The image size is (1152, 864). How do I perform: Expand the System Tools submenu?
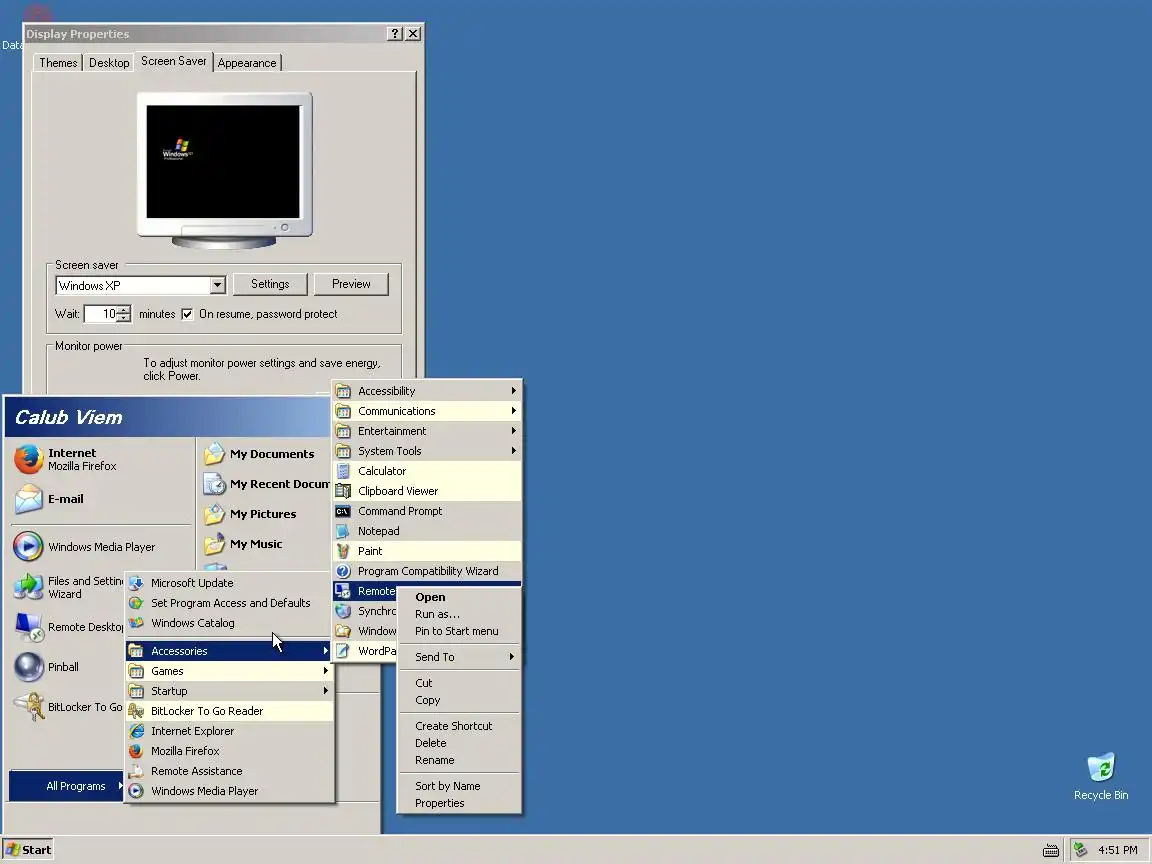coord(427,451)
